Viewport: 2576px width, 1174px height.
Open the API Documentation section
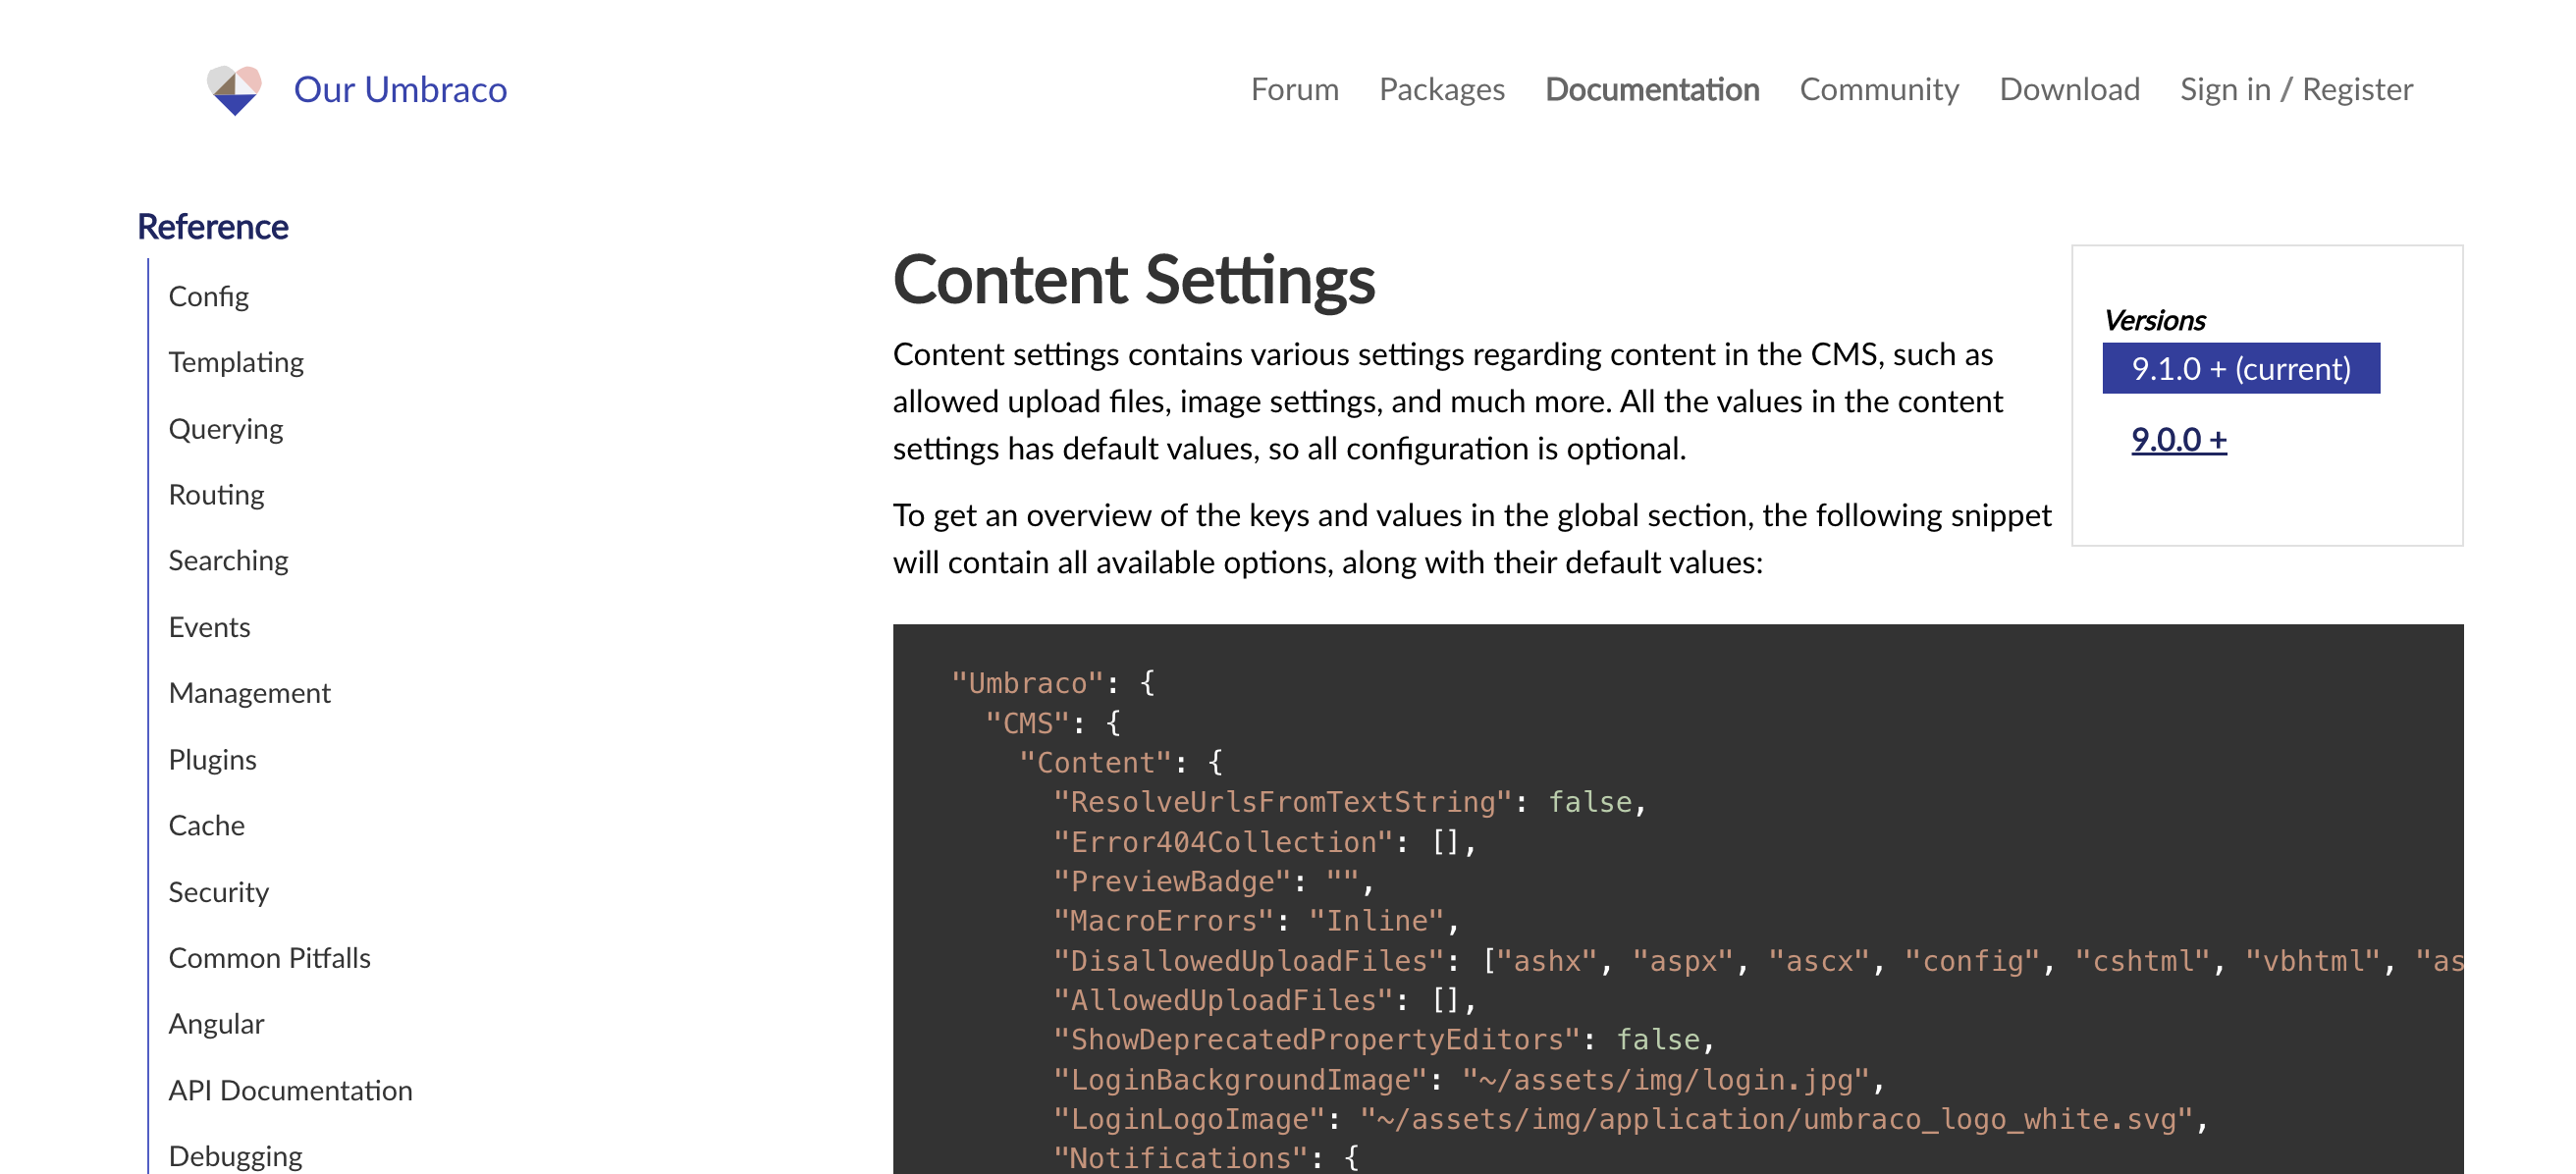click(291, 1089)
